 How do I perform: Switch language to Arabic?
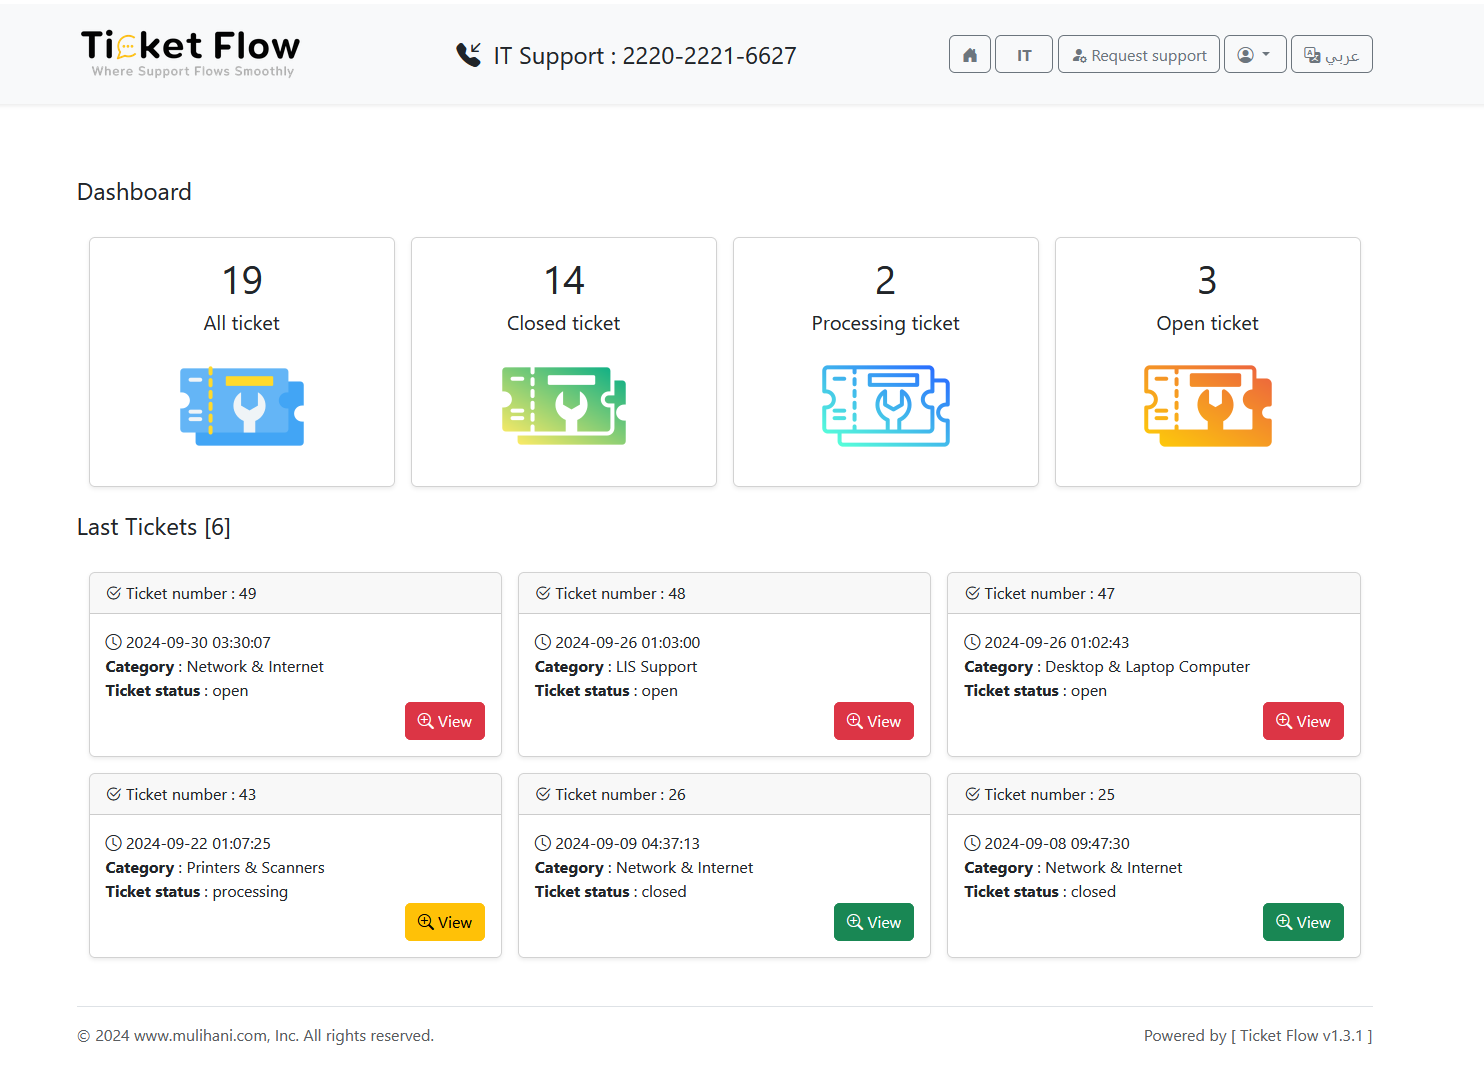1332,55
